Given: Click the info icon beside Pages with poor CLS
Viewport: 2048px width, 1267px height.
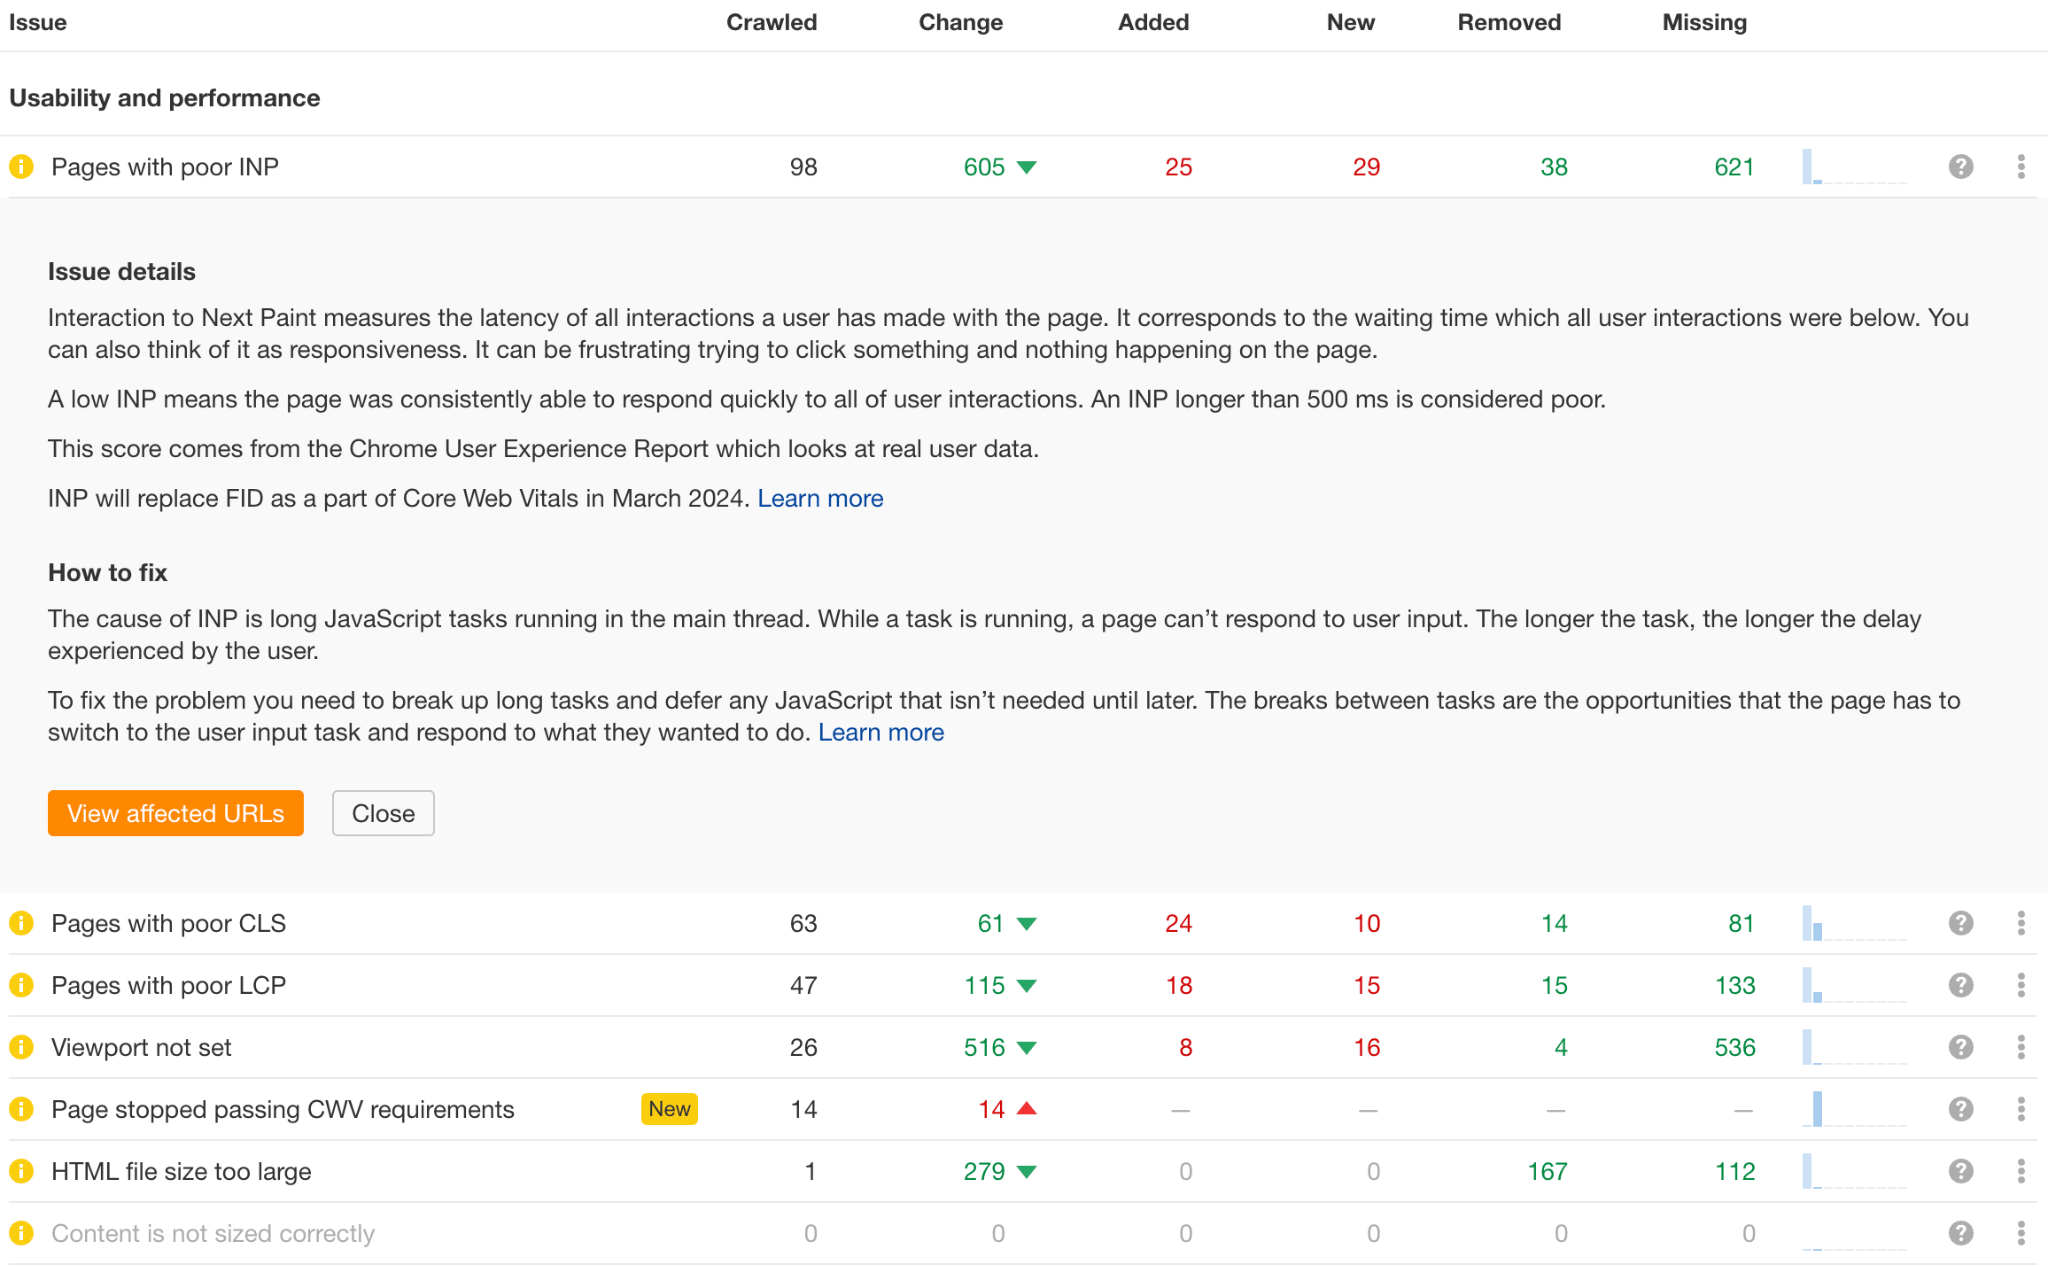Looking at the screenshot, I should (x=22, y=923).
